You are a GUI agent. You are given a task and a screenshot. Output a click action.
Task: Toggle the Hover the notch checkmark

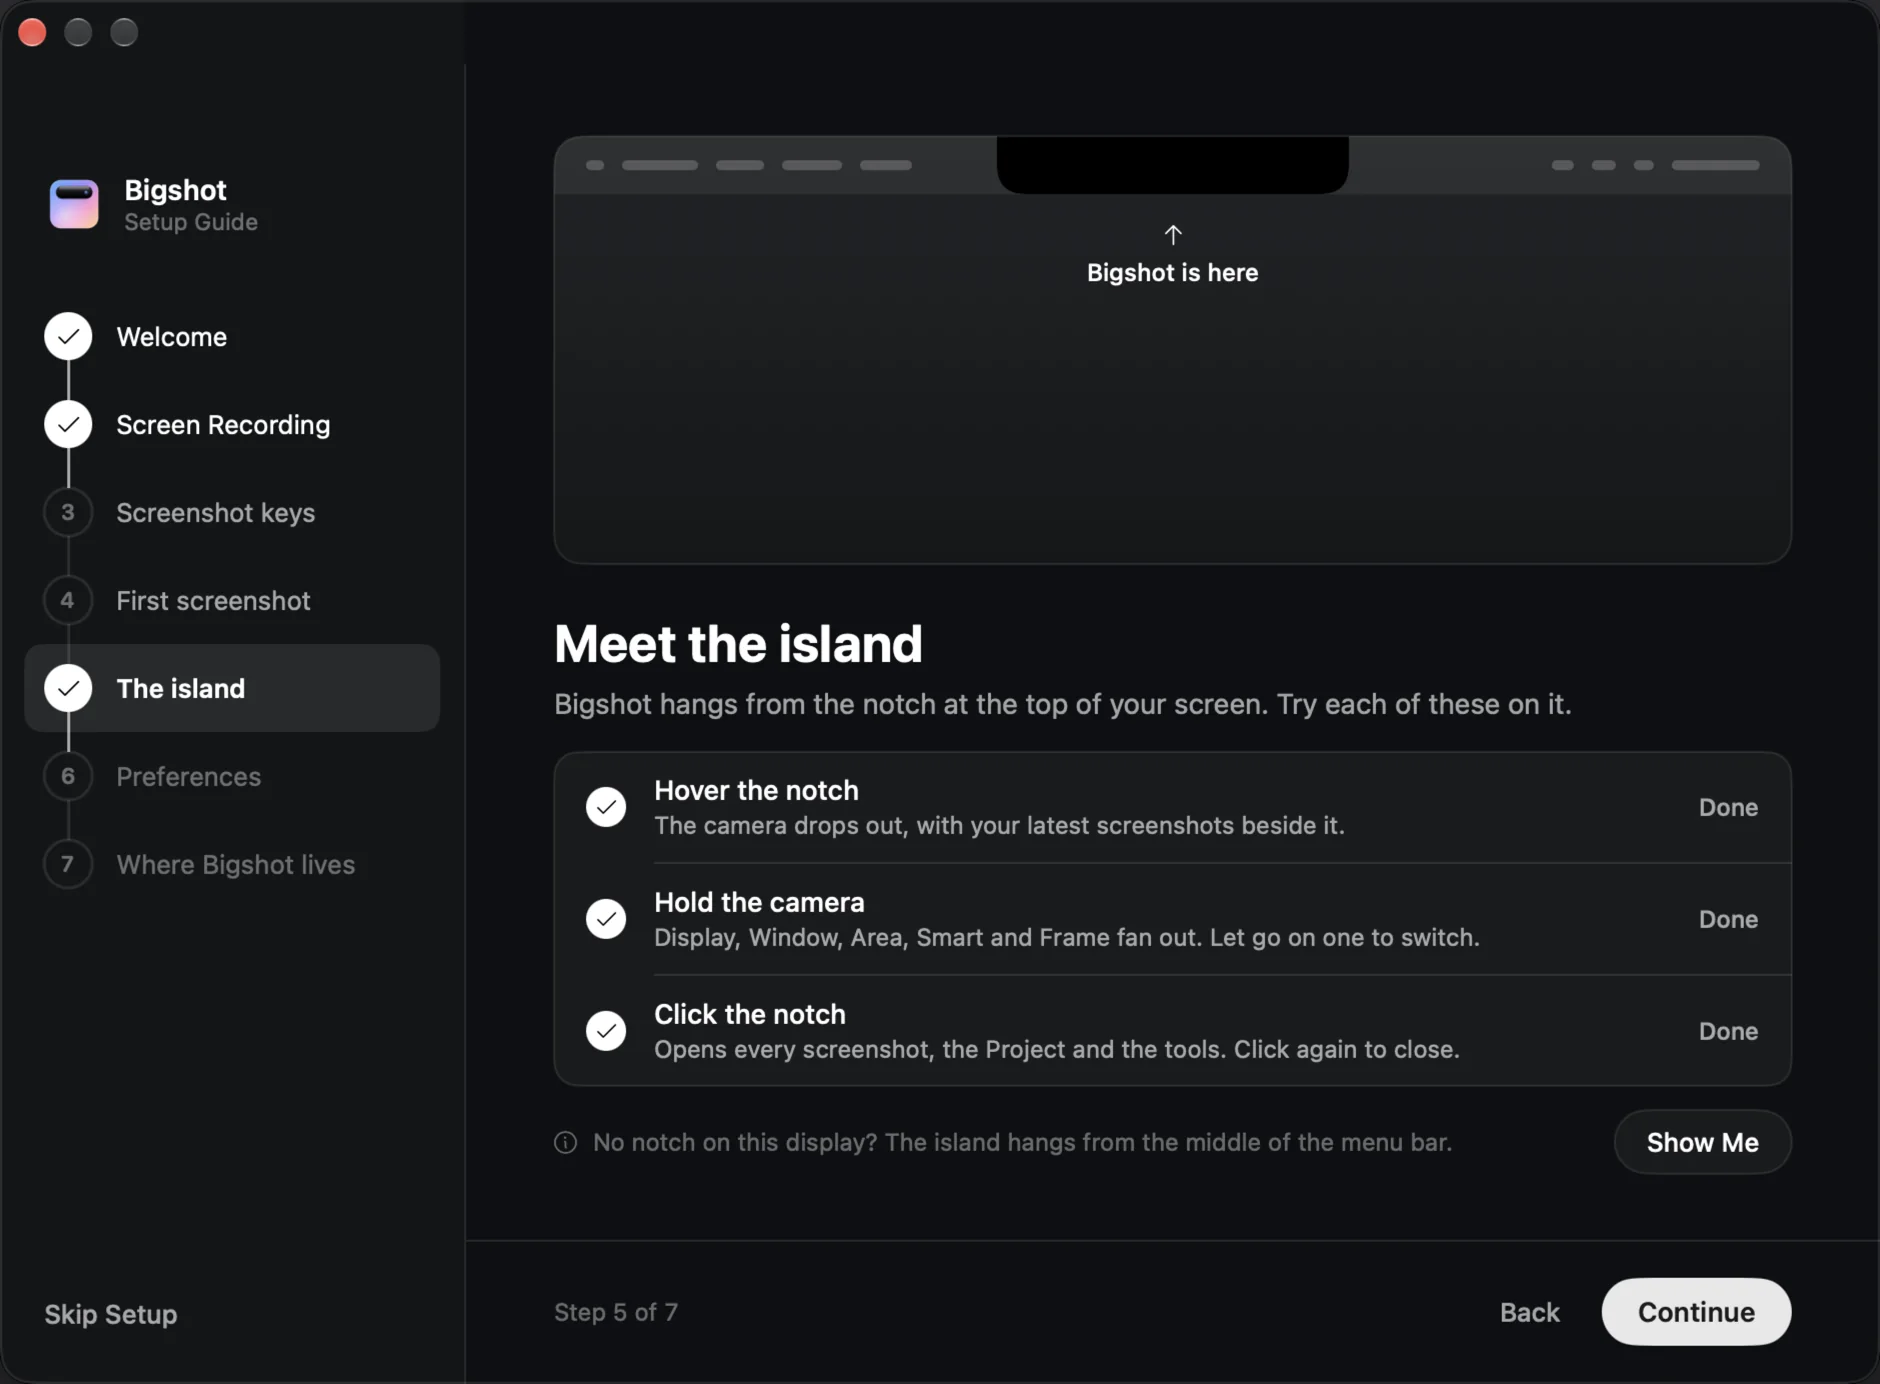[606, 807]
